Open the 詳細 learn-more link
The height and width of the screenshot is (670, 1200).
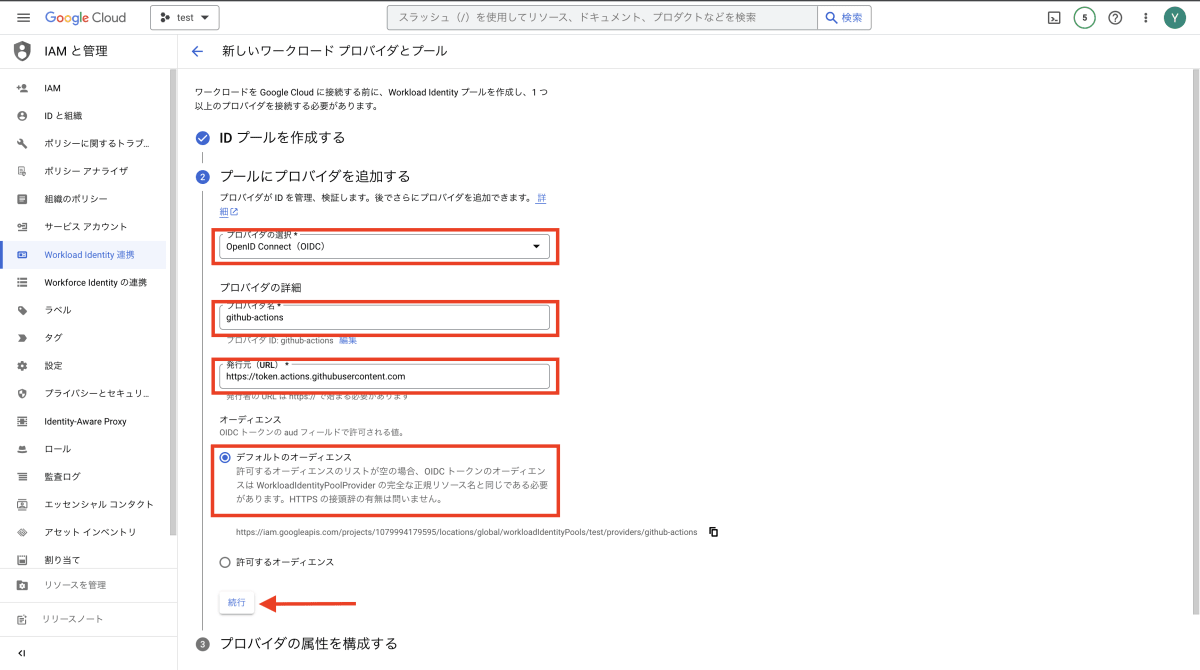542,198
